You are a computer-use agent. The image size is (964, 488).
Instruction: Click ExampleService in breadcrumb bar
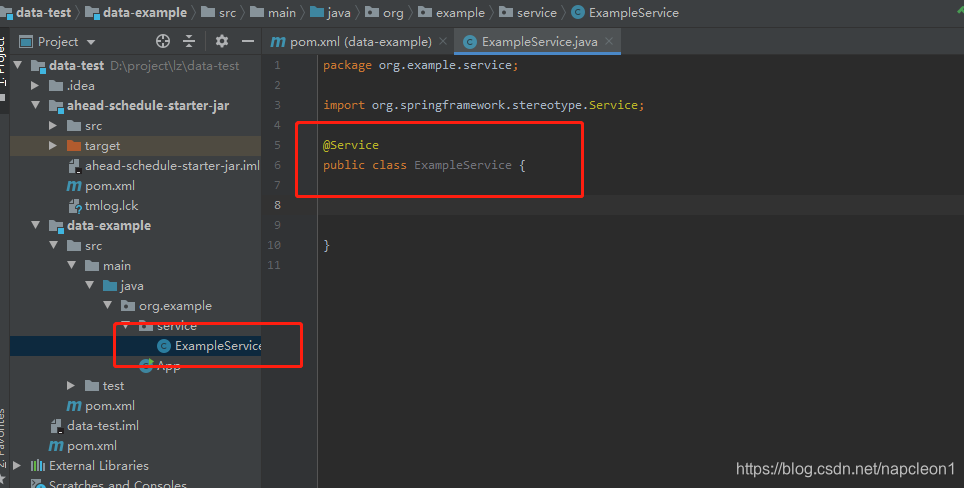625,12
